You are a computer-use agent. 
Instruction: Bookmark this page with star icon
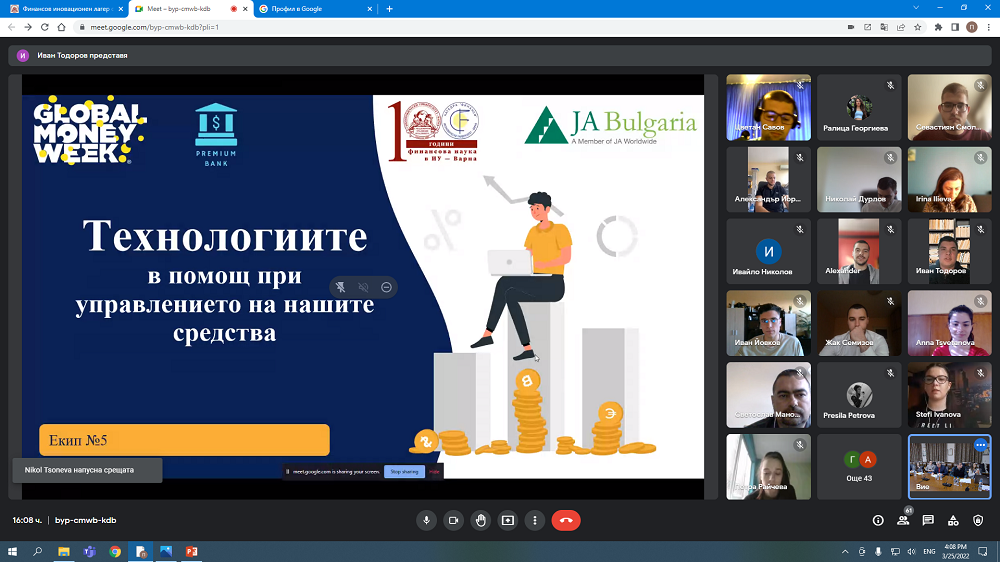[917, 27]
